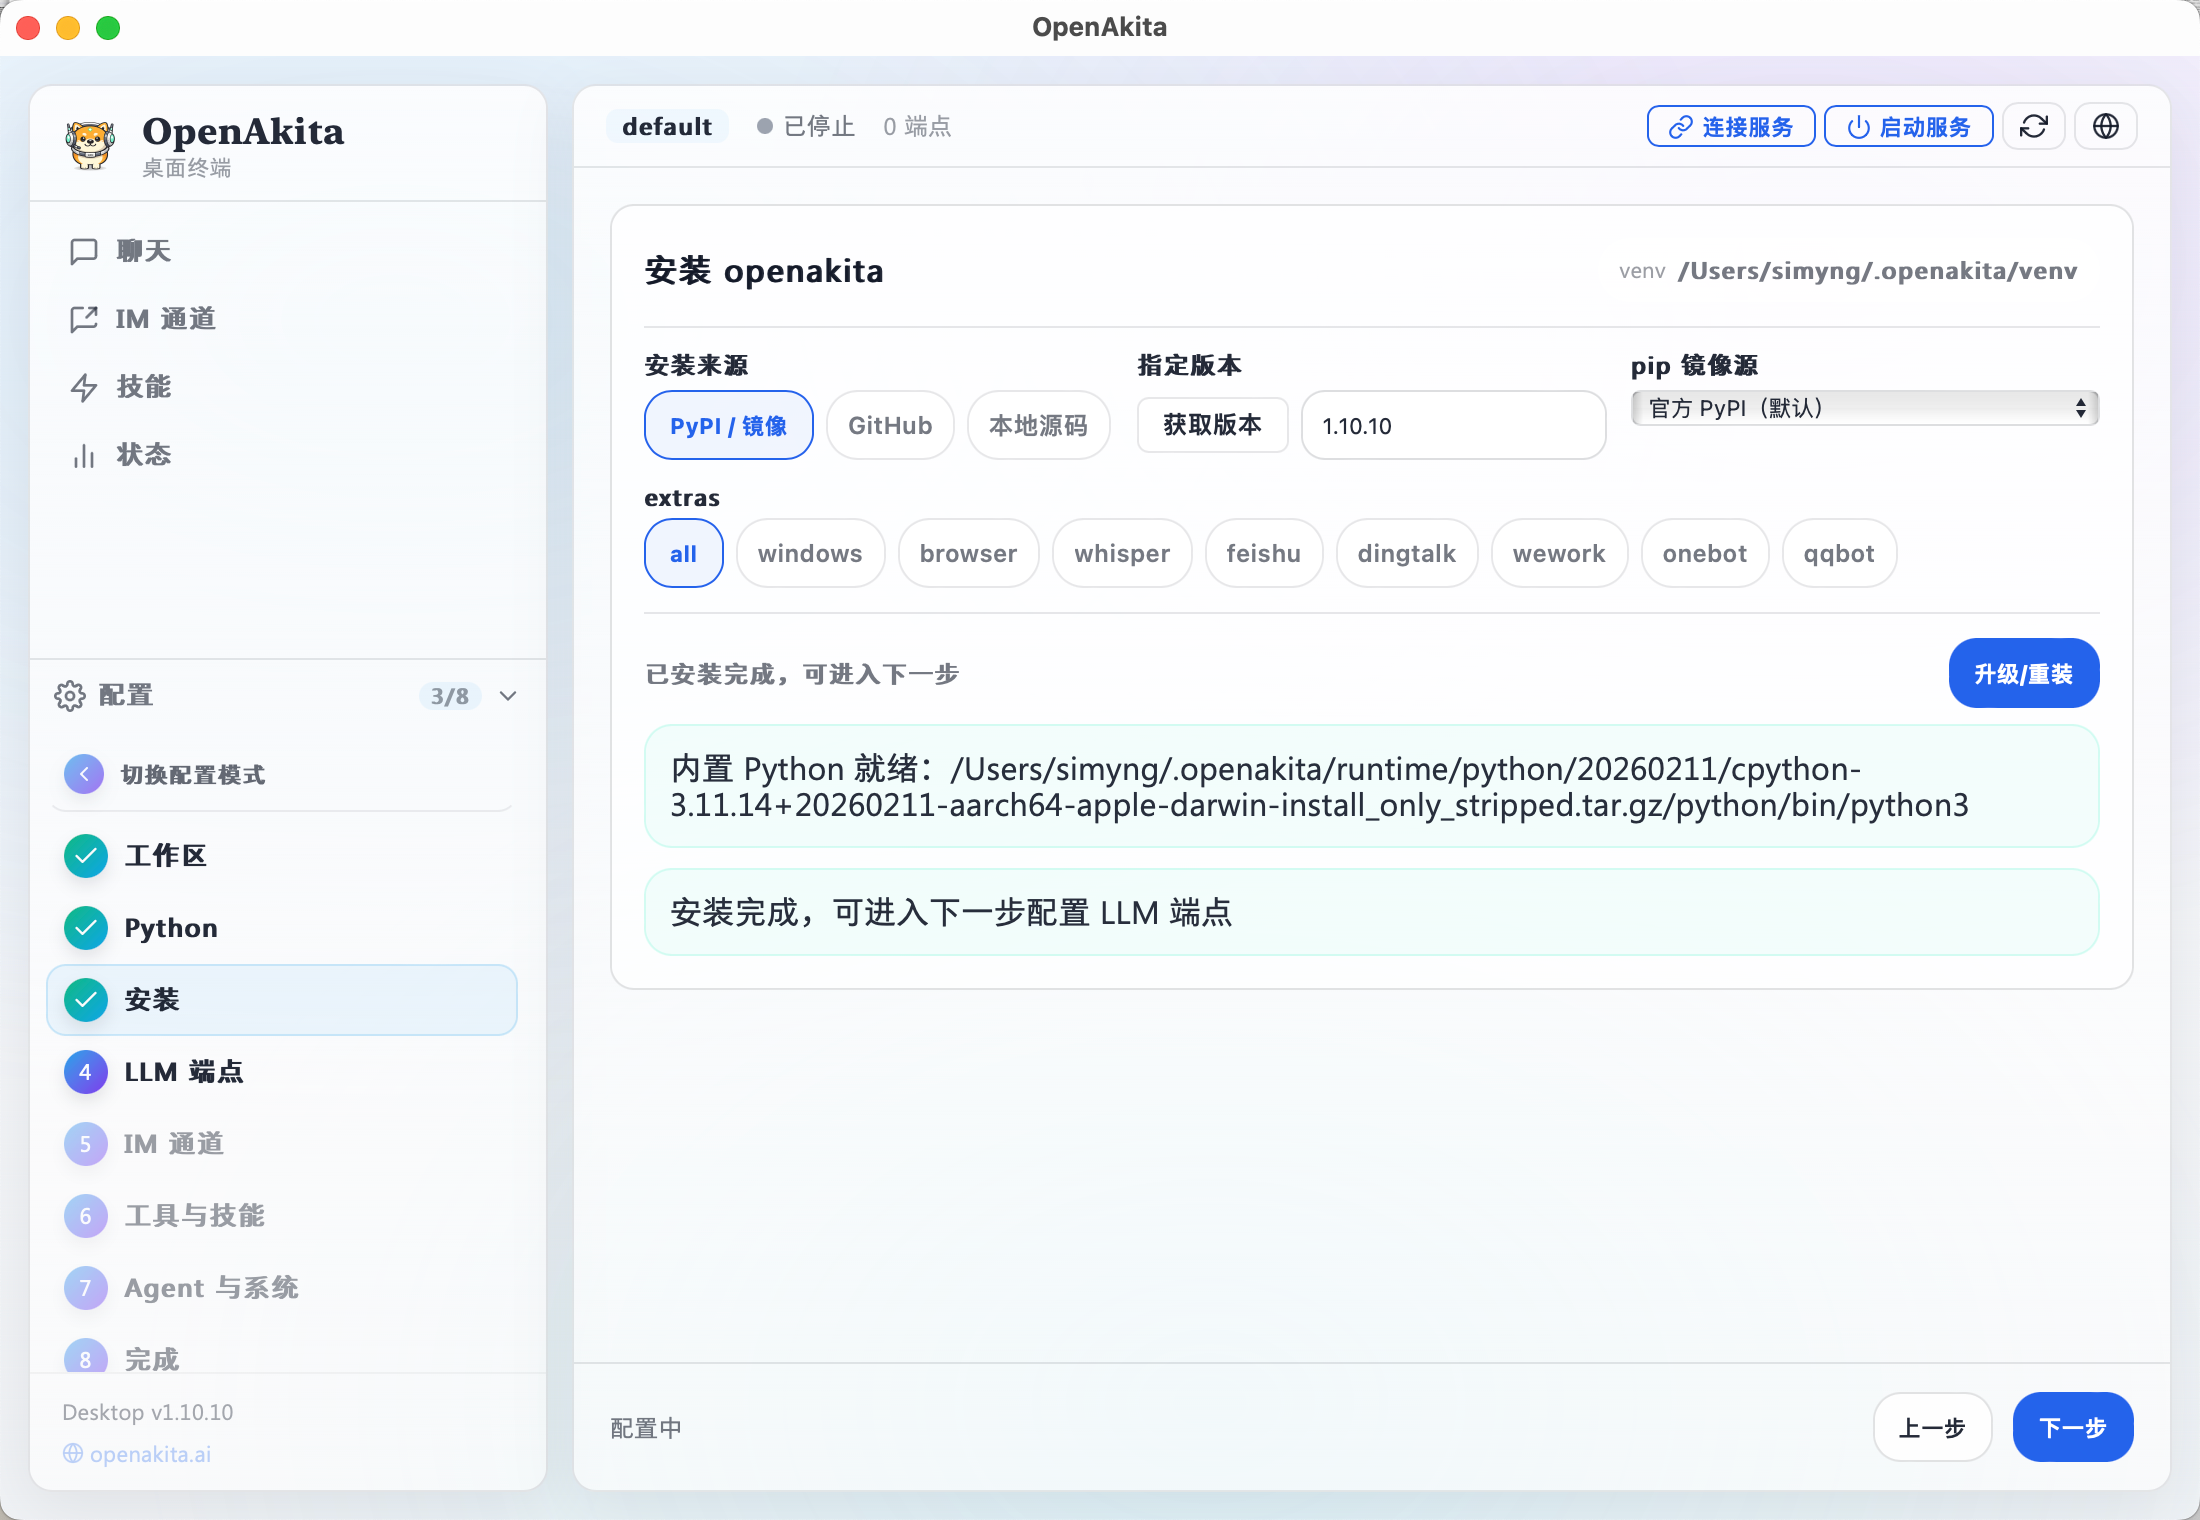
Task: Open the openakita.ai website link
Action: [x=150, y=1454]
